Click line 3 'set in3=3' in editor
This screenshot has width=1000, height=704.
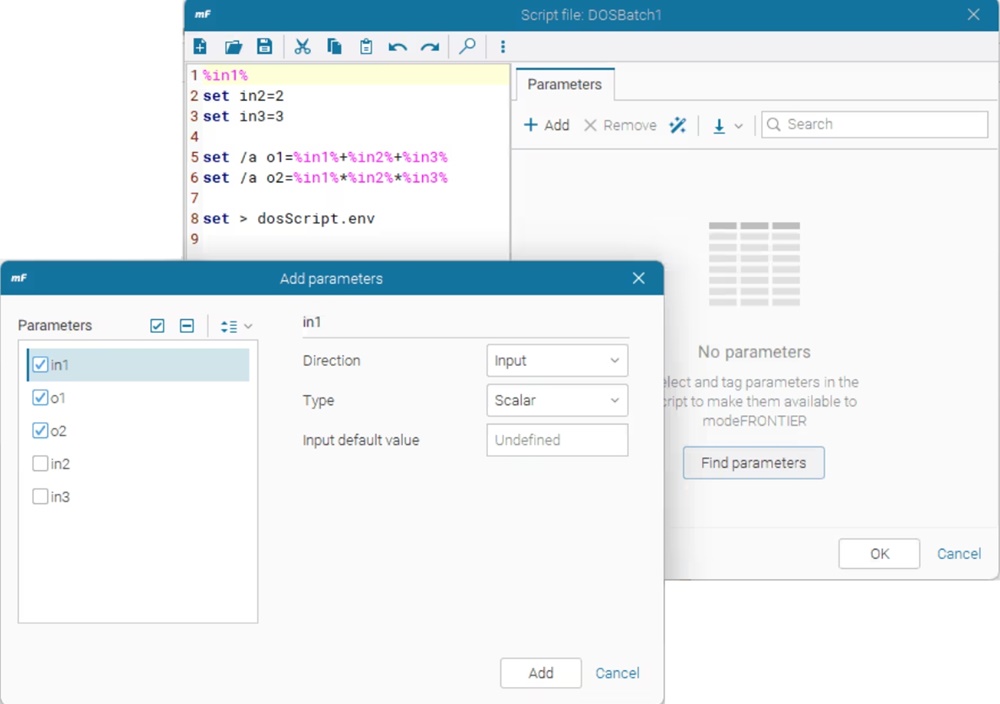click(x=243, y=116)
